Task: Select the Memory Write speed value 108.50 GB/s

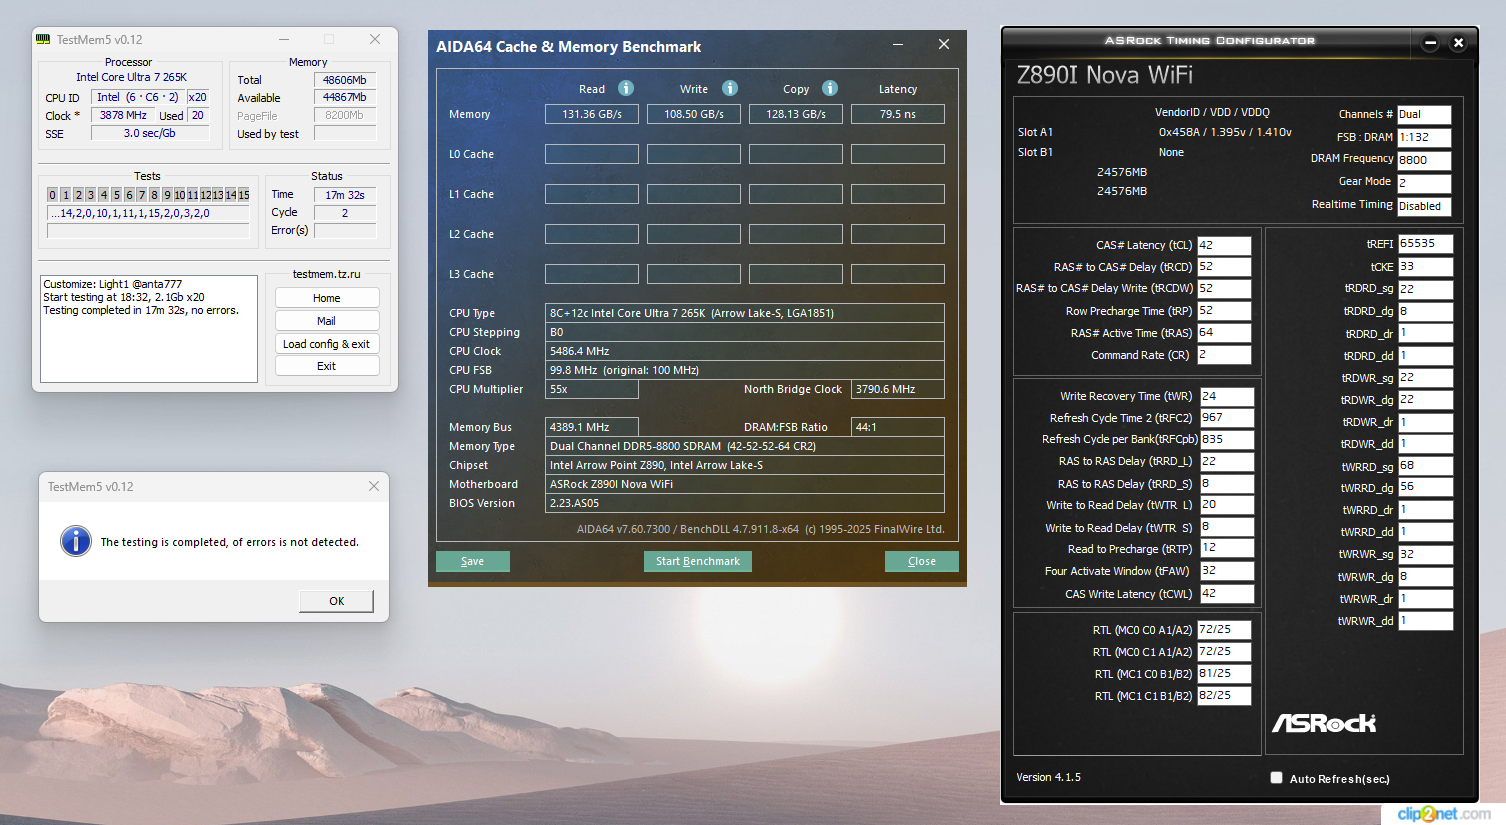Action: pos(694,114)
